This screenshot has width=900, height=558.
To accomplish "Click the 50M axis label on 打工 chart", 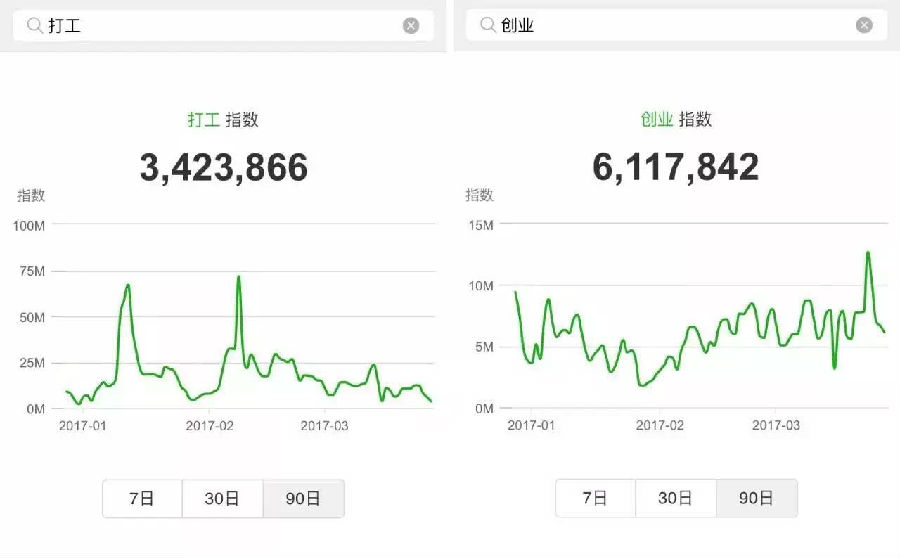I will (32, 317).
